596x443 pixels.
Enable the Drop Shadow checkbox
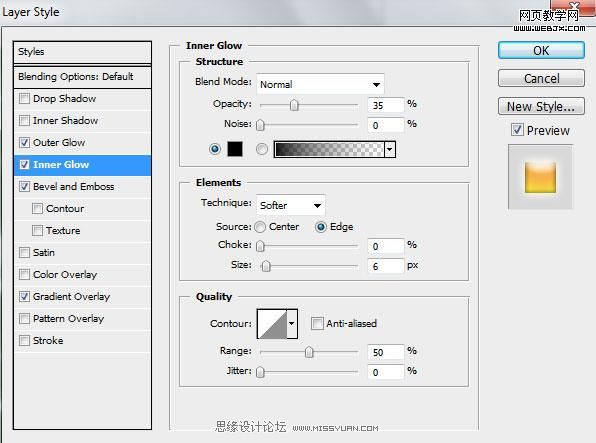[x=24, y=98]
